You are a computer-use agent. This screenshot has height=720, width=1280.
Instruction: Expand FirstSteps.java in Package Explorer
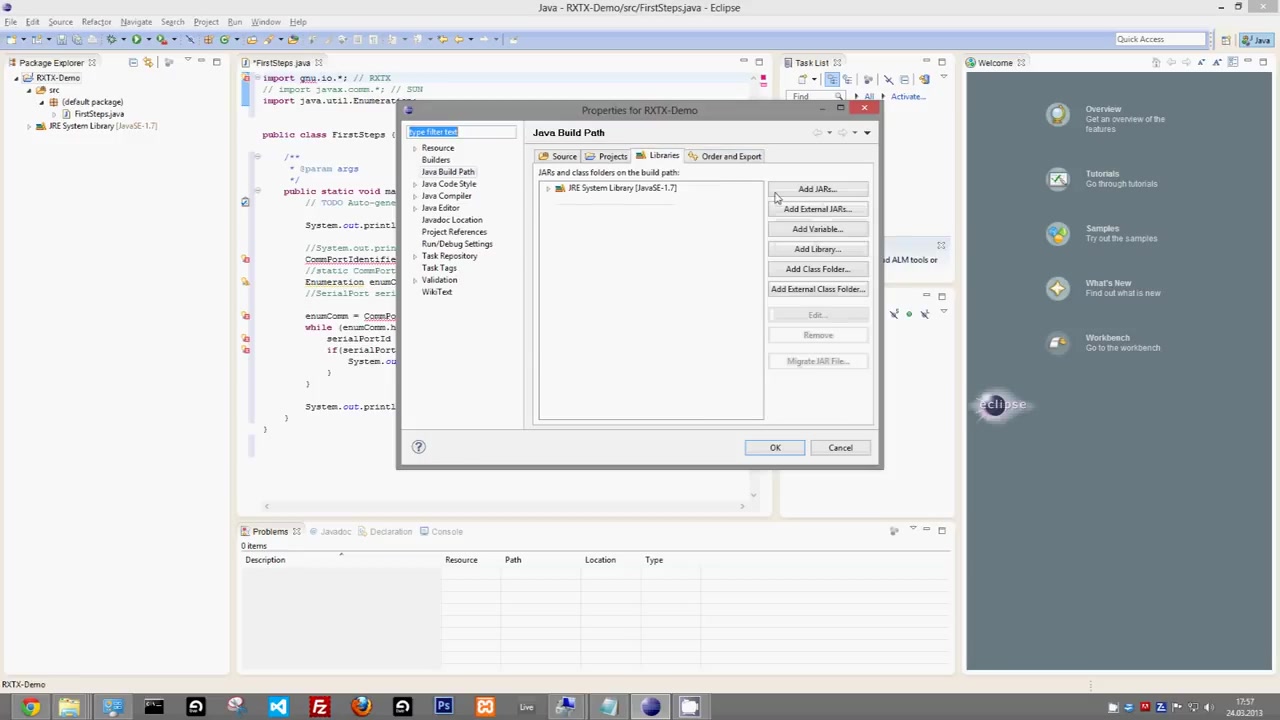53,114
